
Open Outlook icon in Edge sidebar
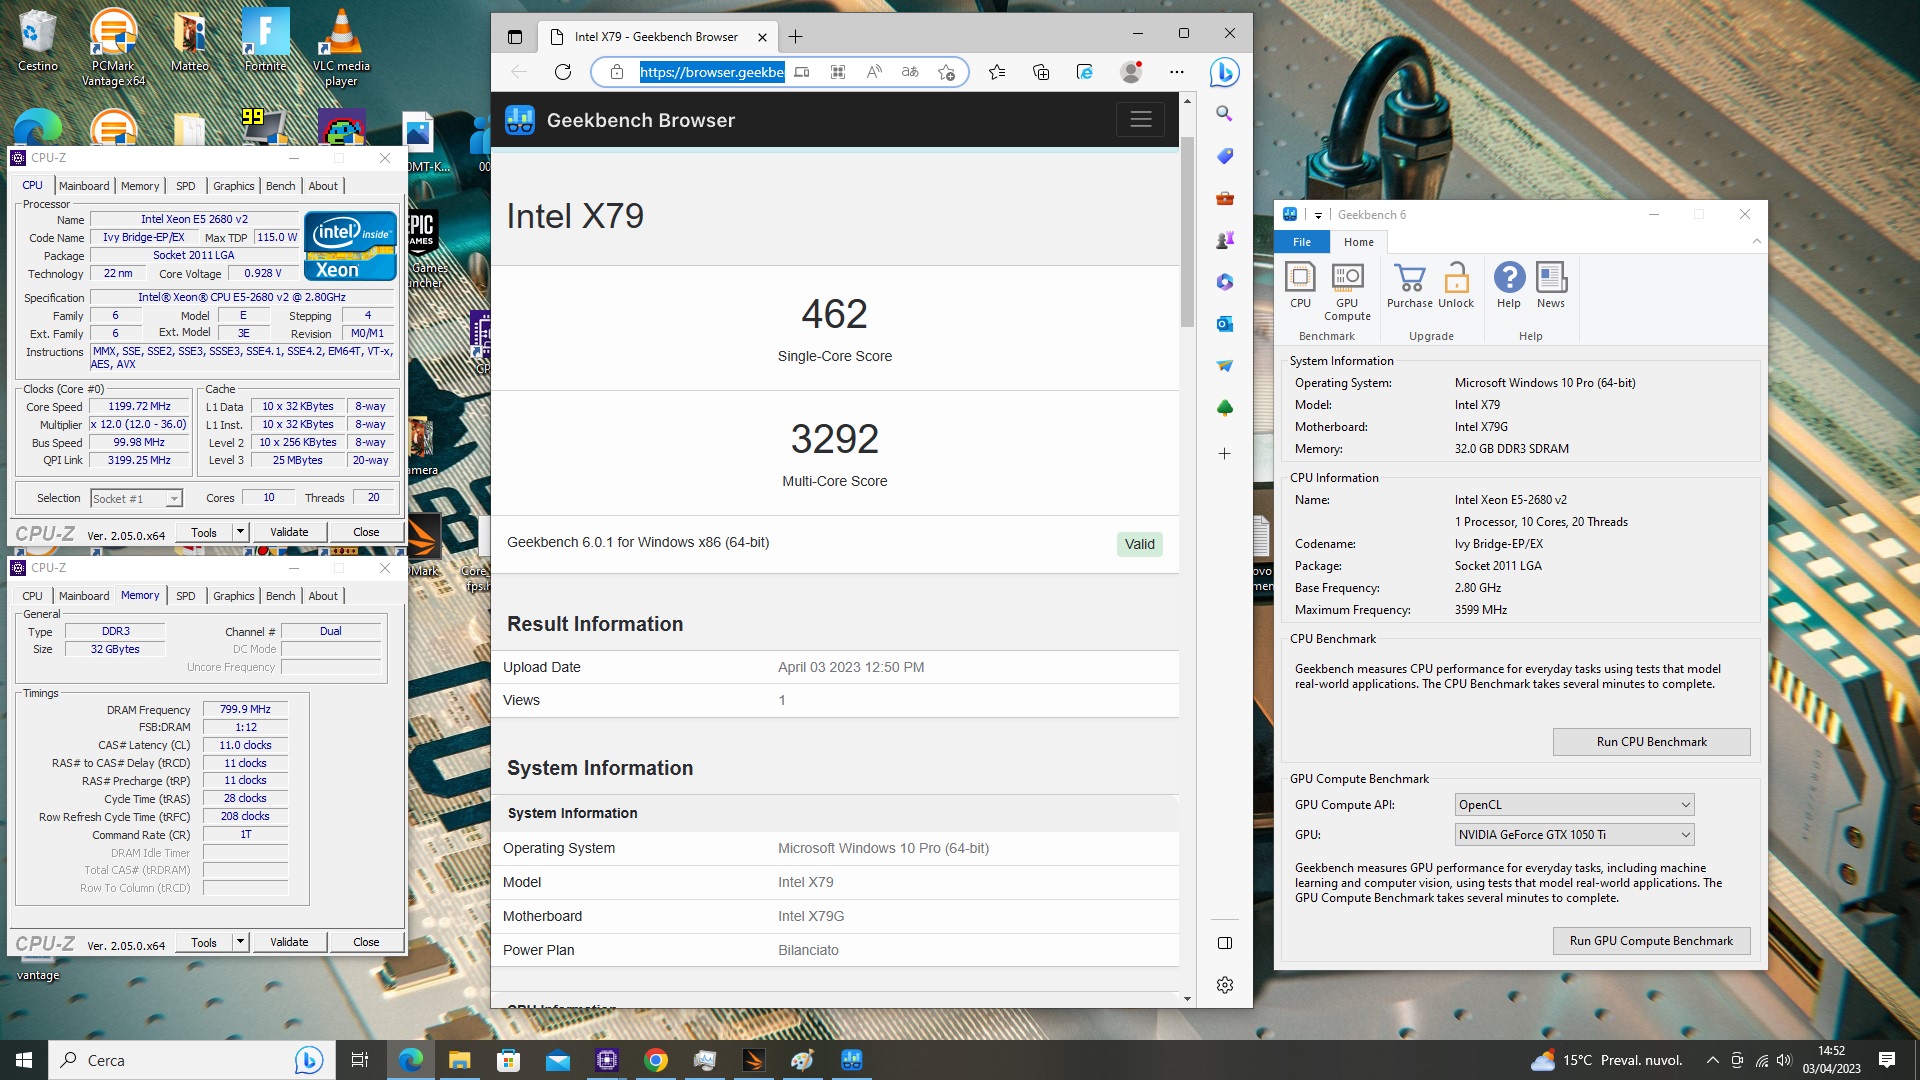1224,324
